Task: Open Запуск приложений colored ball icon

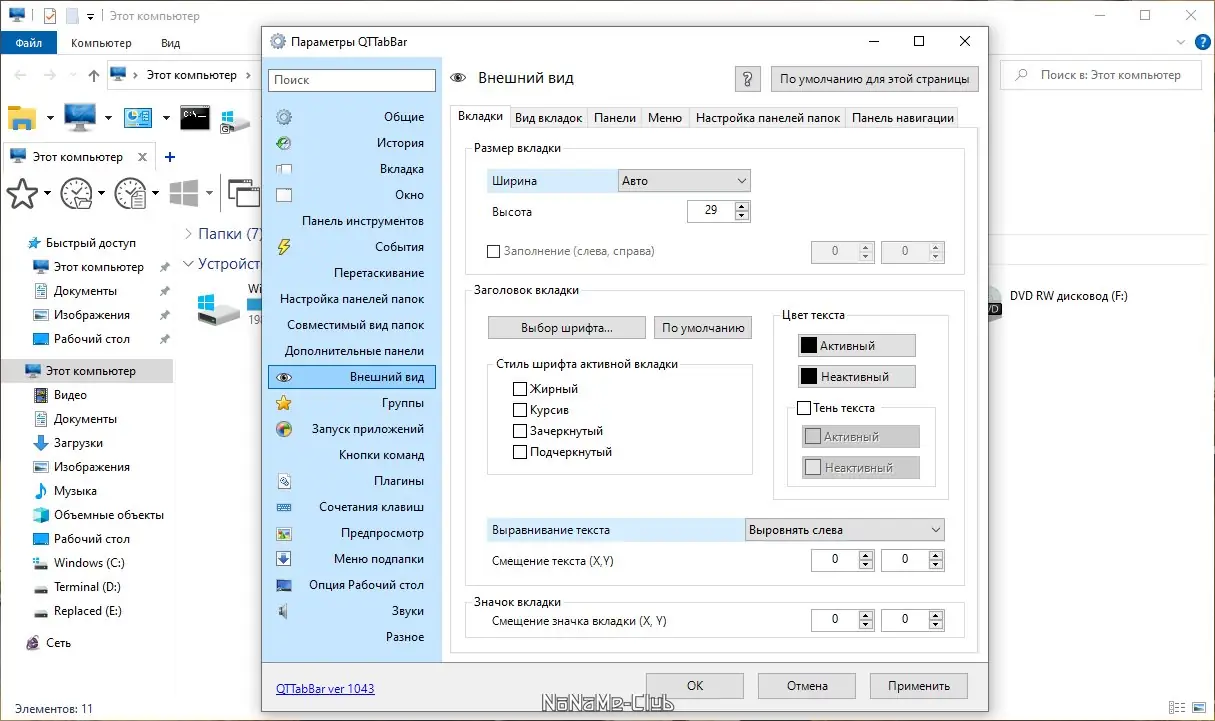Action: (x=284, y=429)
